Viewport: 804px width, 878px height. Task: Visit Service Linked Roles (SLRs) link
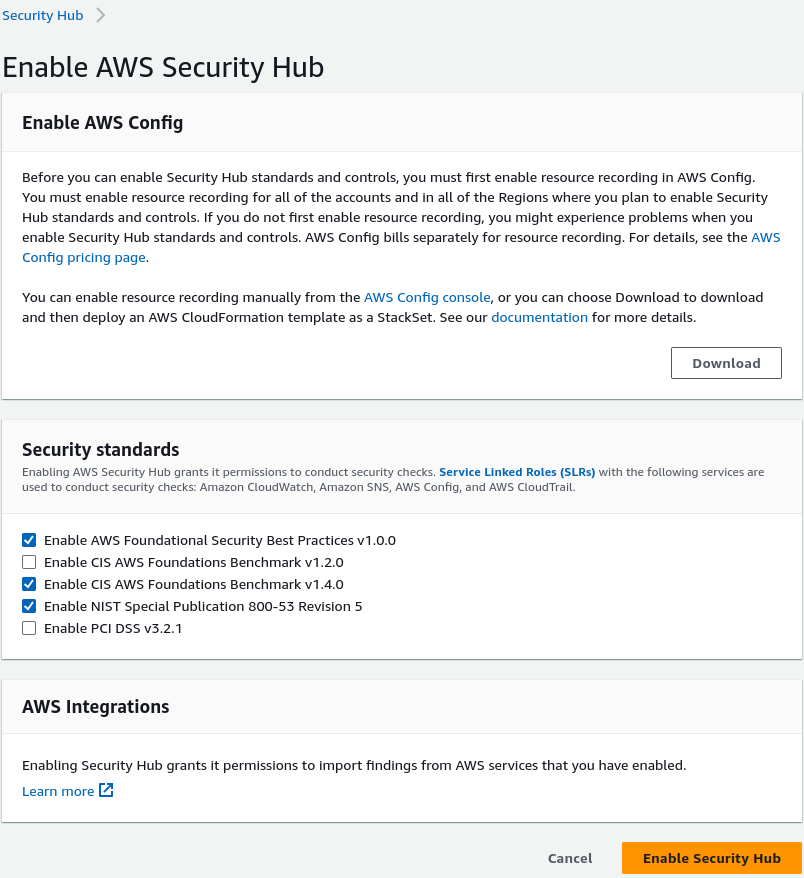pos(517,471)
